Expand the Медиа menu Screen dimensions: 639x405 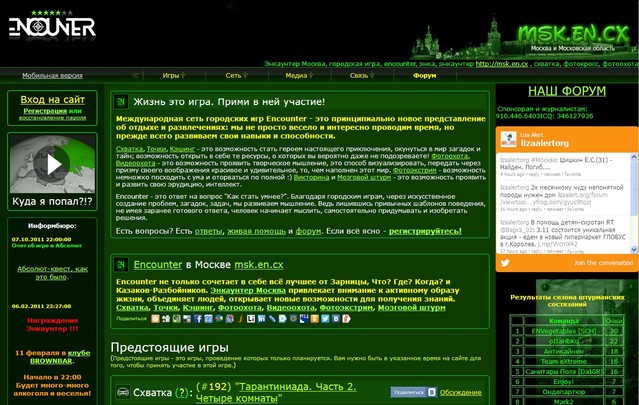[x=299, y=75]
